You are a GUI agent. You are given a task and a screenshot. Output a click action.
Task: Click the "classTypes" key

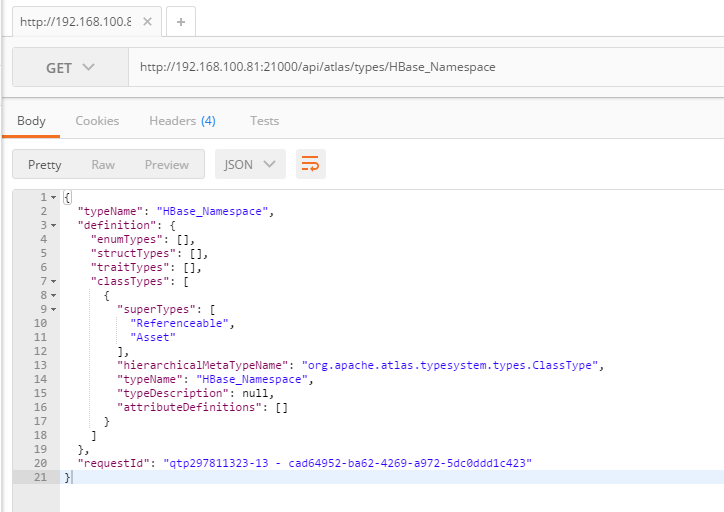point(130,281)
